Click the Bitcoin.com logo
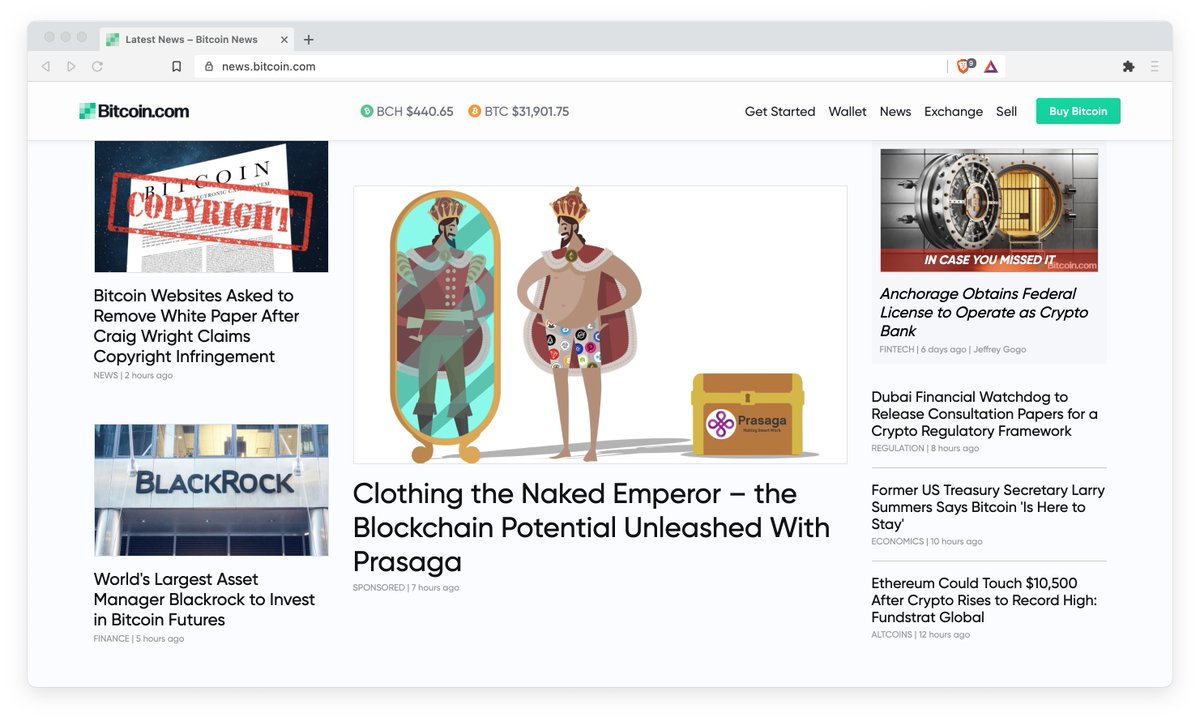 point(134,111)
